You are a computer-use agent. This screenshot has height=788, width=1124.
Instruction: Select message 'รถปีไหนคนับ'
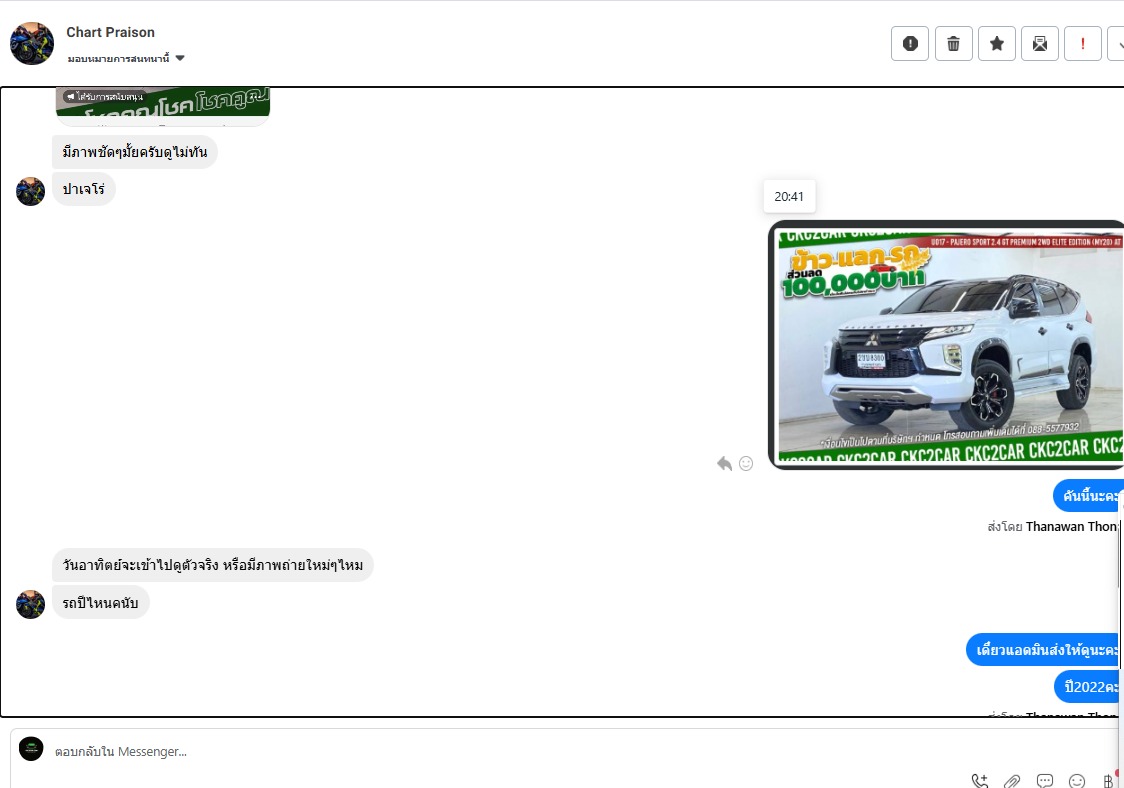100,602
